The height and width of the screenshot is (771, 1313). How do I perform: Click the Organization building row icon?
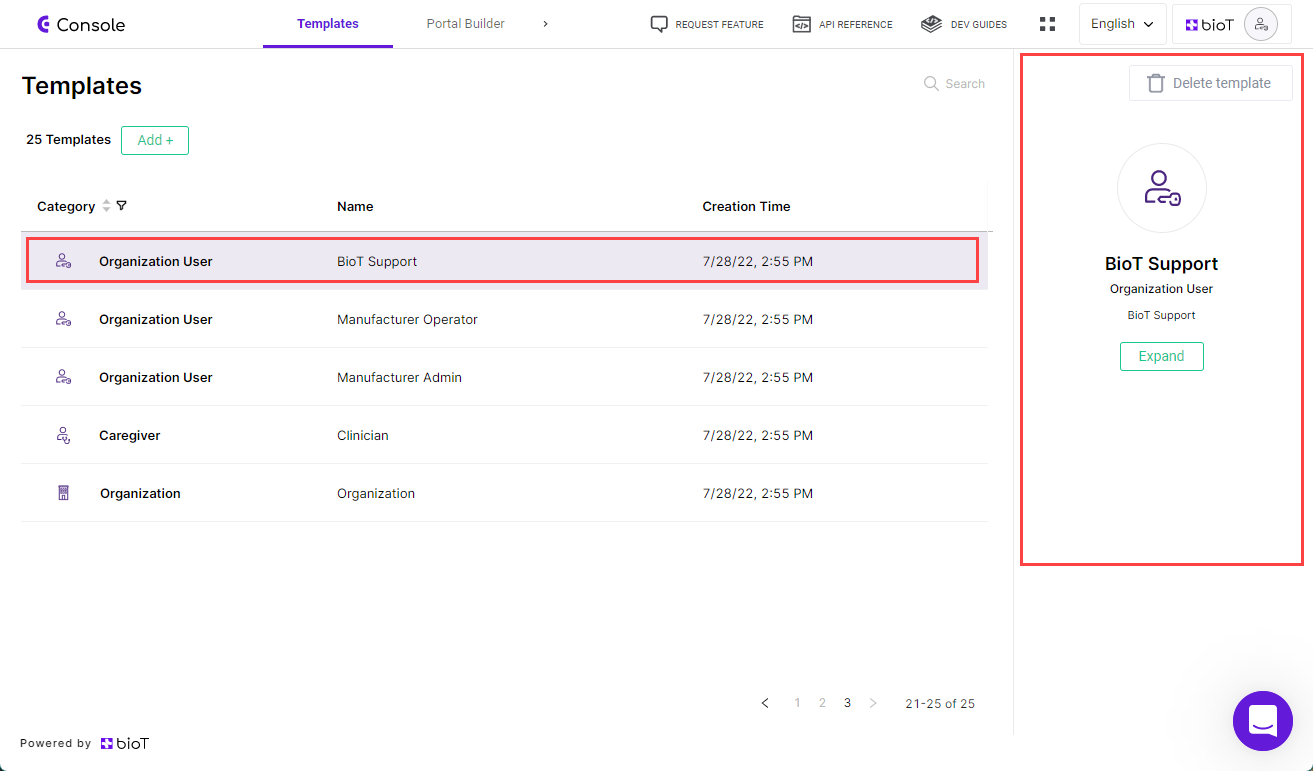tap(63, 493)
